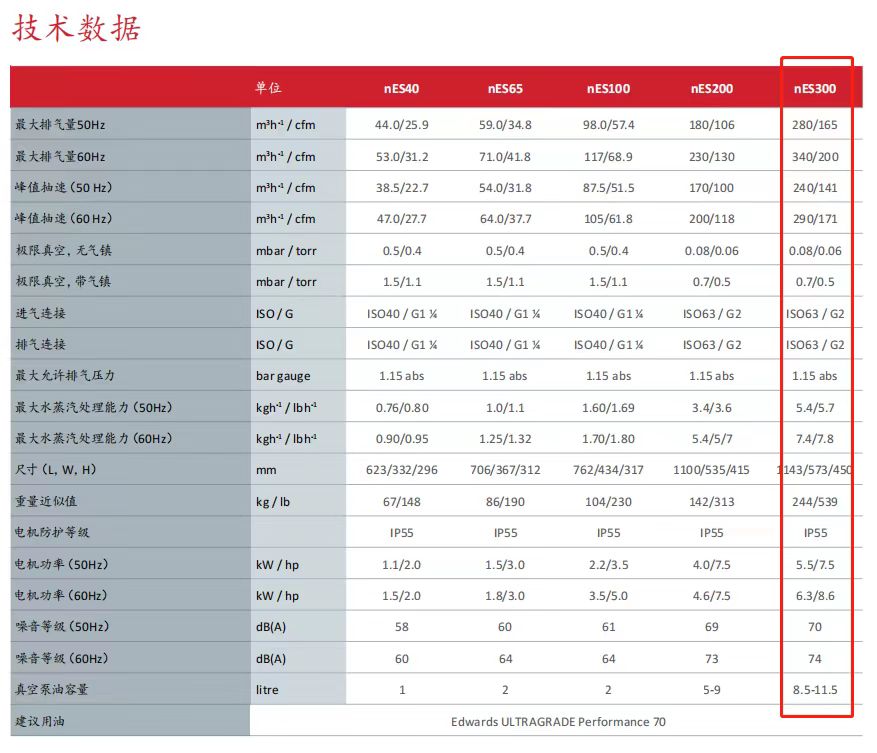
Task: Click the 340/200 cell under nES300
Action: tap(815, 157)
